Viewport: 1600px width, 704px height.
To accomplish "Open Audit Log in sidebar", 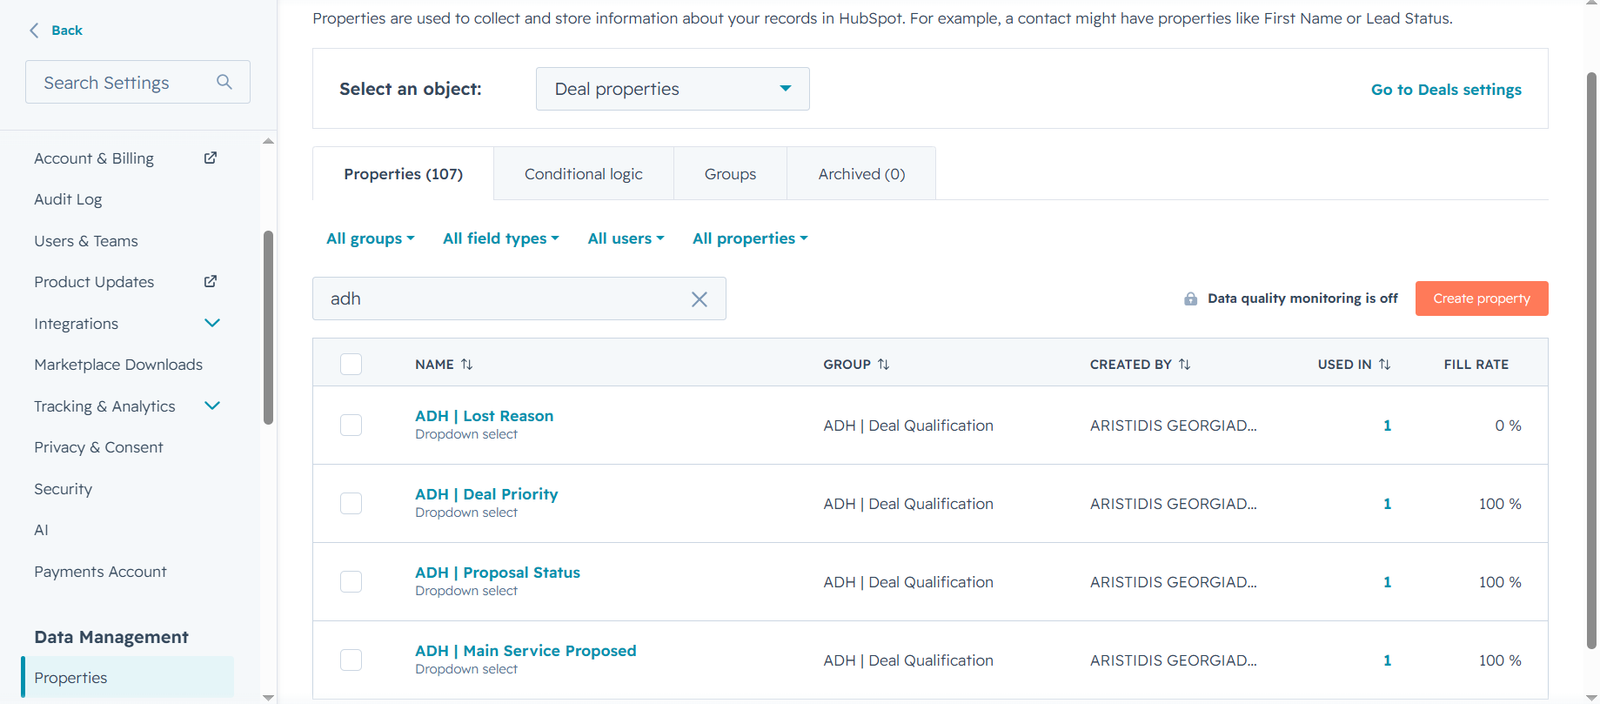I will 68,199.
